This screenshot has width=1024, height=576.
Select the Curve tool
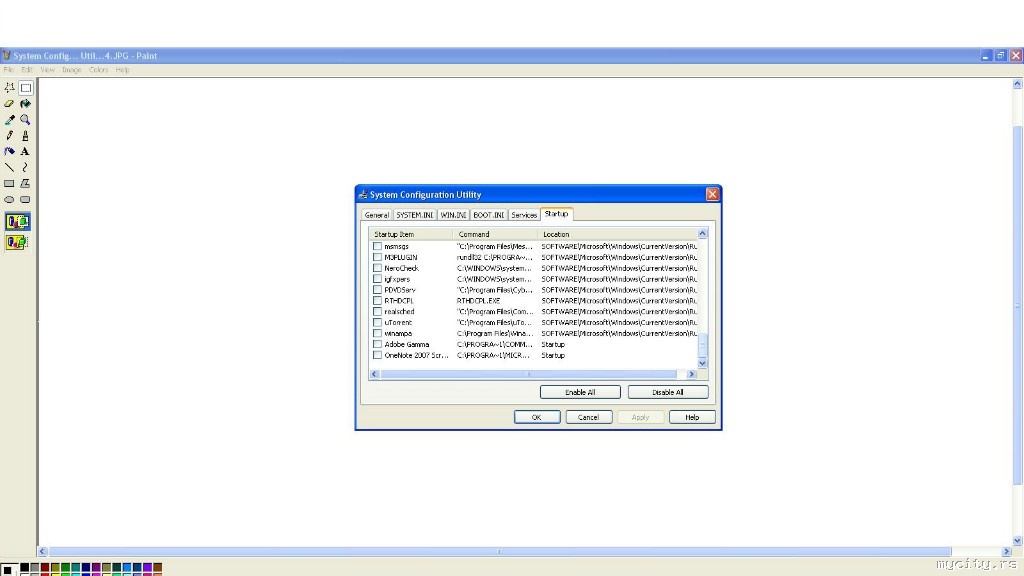click(x=25, y=168)
